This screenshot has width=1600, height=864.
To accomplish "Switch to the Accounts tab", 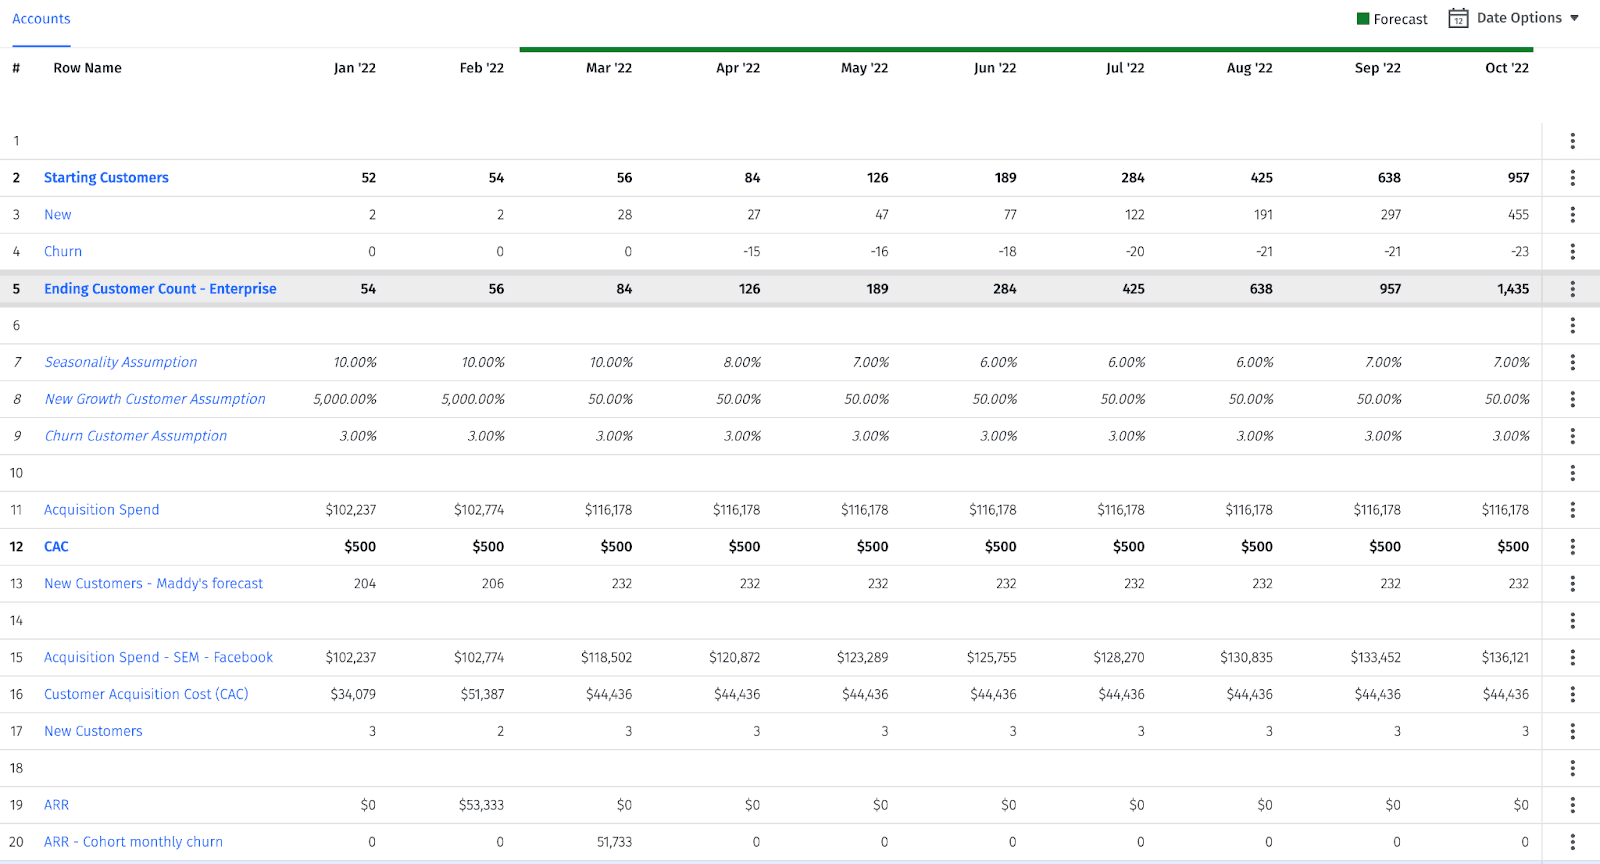I will (x=41, y=19).
